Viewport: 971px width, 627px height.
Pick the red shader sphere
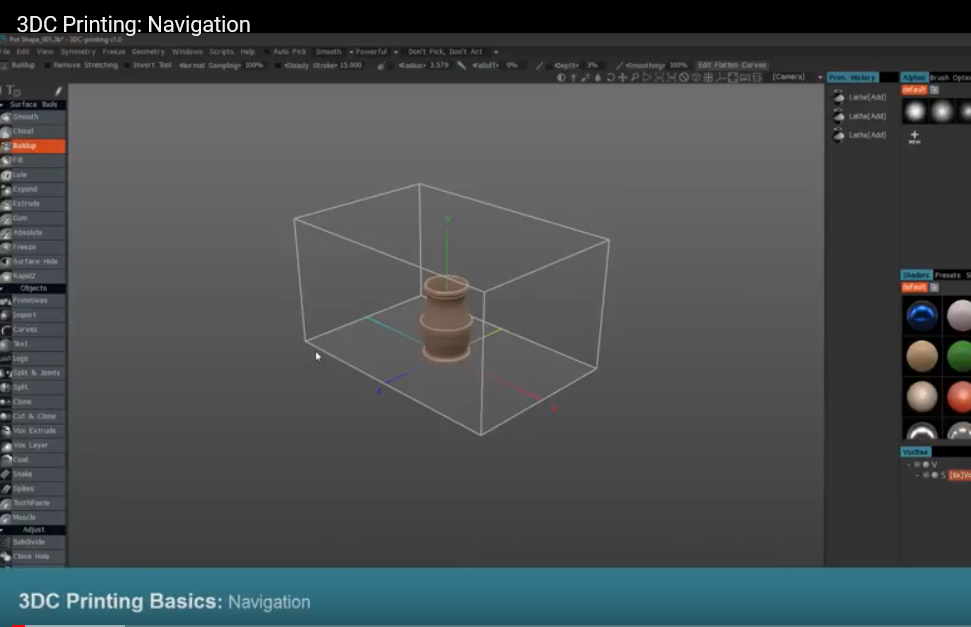(959, 397)
